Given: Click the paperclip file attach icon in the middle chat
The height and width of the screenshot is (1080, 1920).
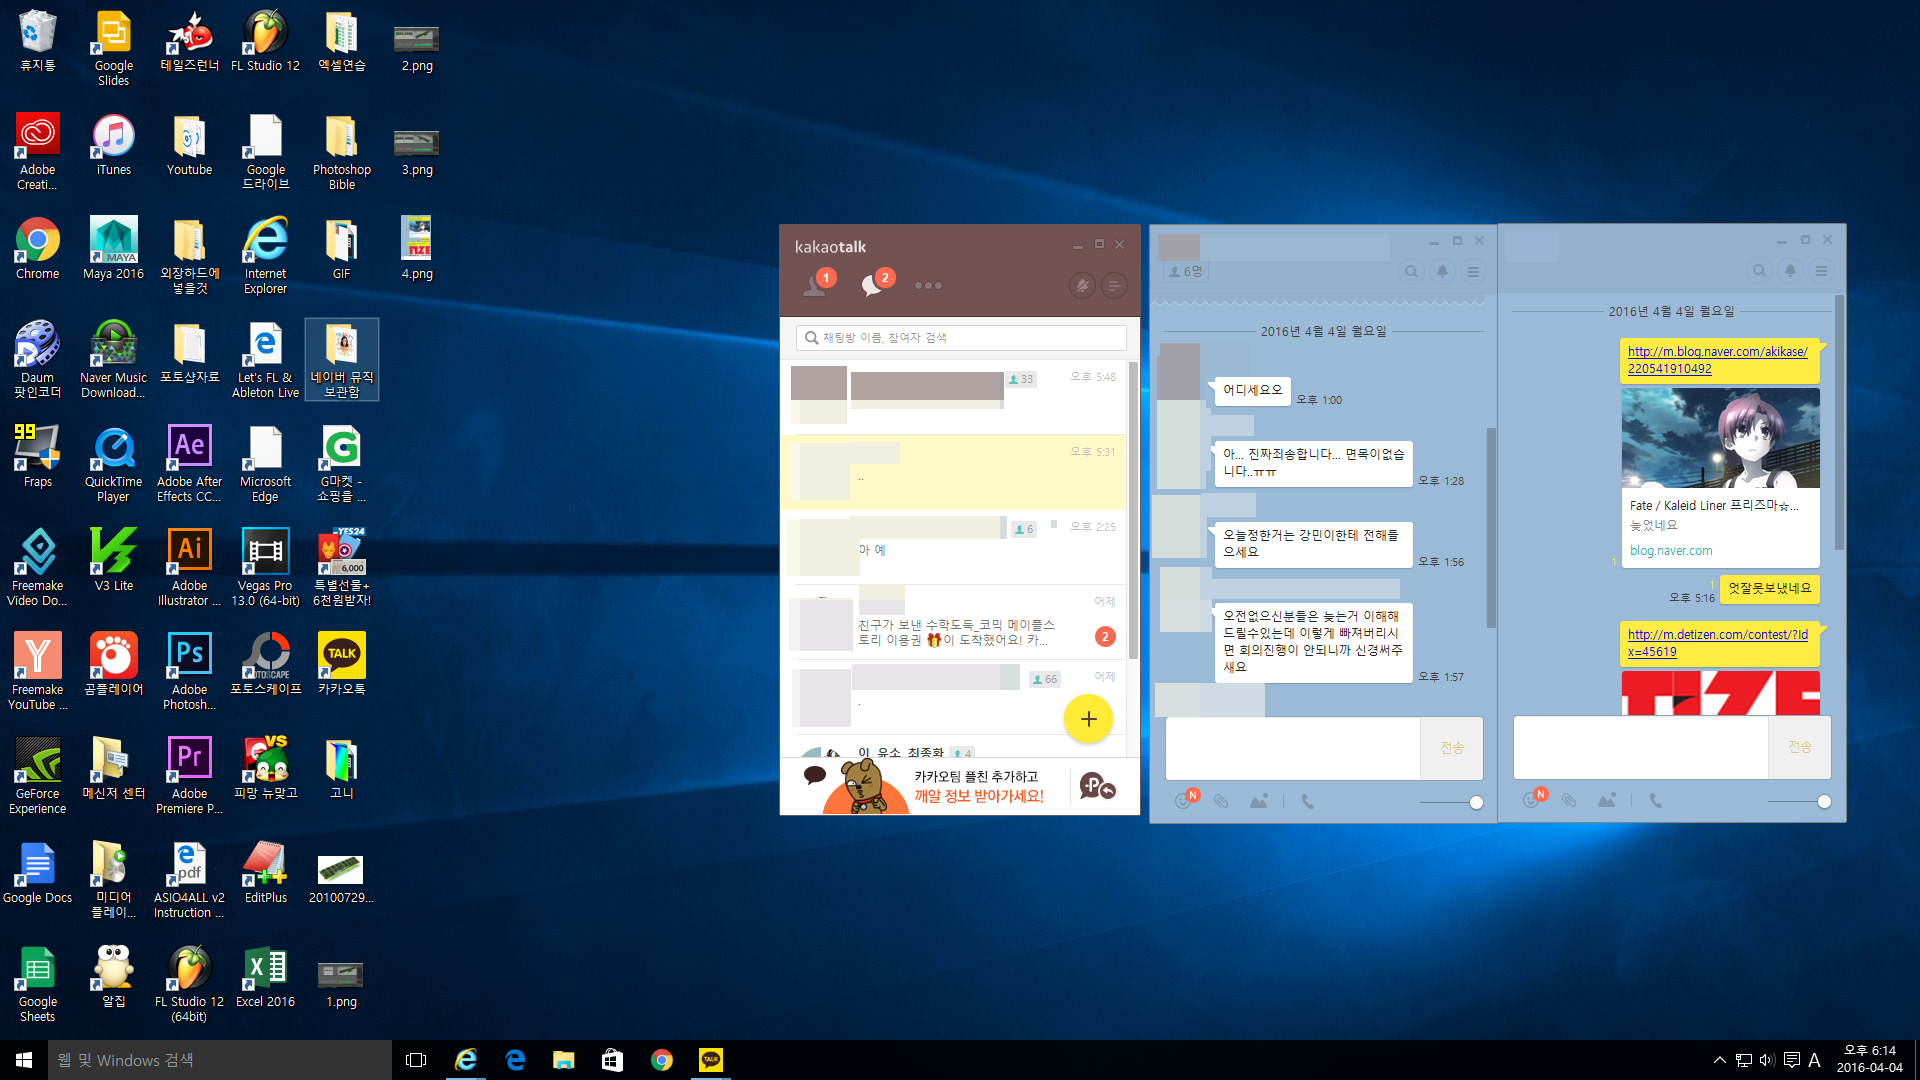Looking at the screenshot, I should point(1221,801).
